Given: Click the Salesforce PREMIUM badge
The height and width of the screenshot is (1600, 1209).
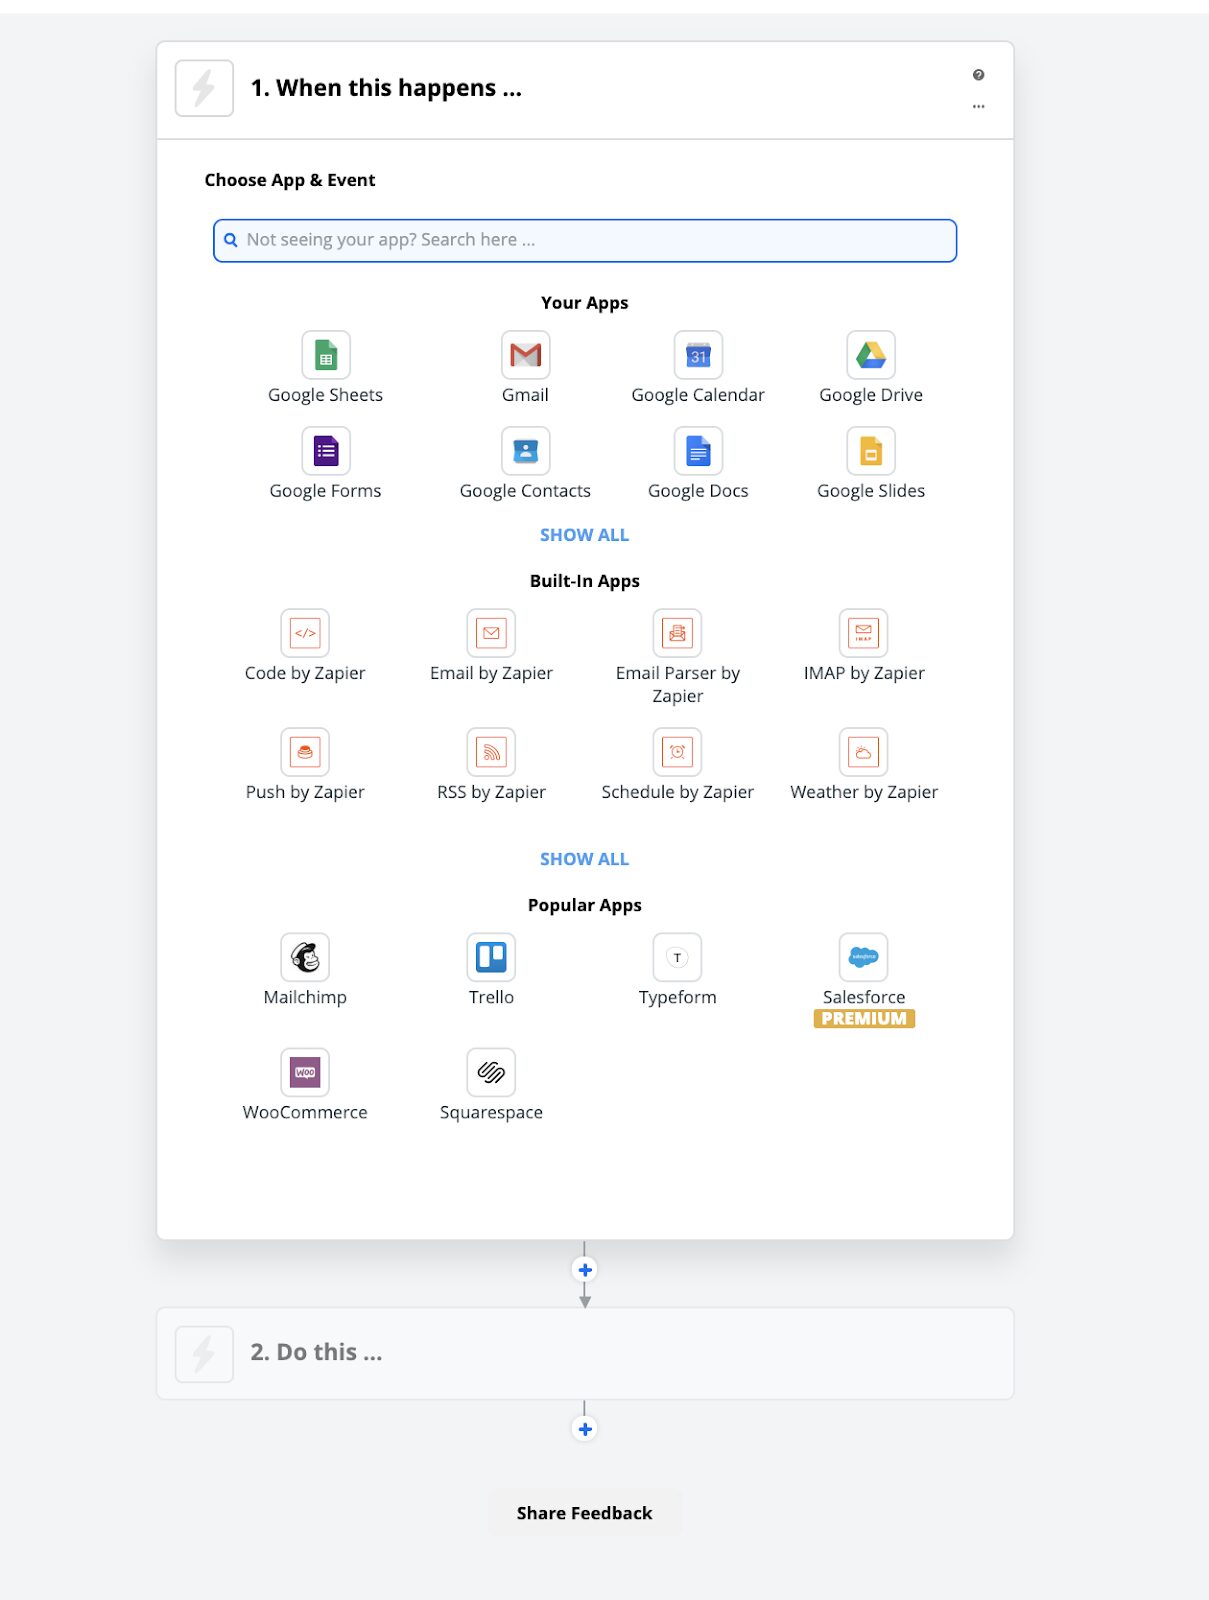Looking at the screenshot, I should pyautogui.click(x=864, y=1019).
